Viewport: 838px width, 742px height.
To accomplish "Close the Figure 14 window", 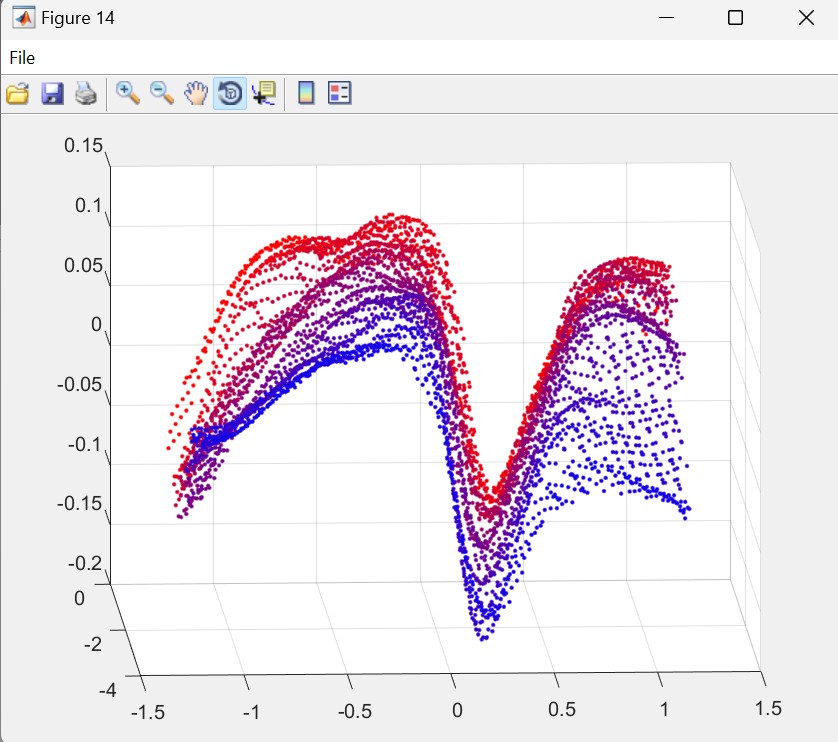I will (807, 18).
